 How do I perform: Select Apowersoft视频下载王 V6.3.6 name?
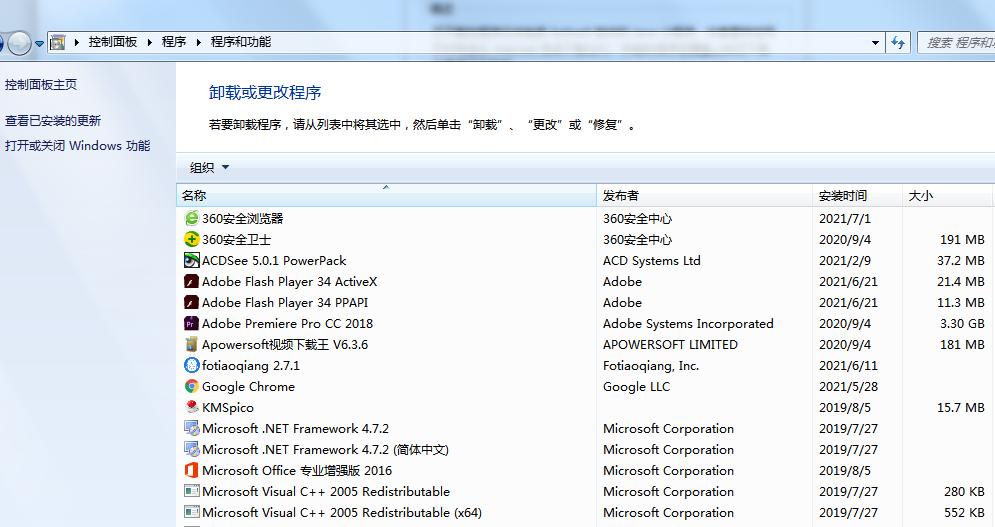click(285, 344)
